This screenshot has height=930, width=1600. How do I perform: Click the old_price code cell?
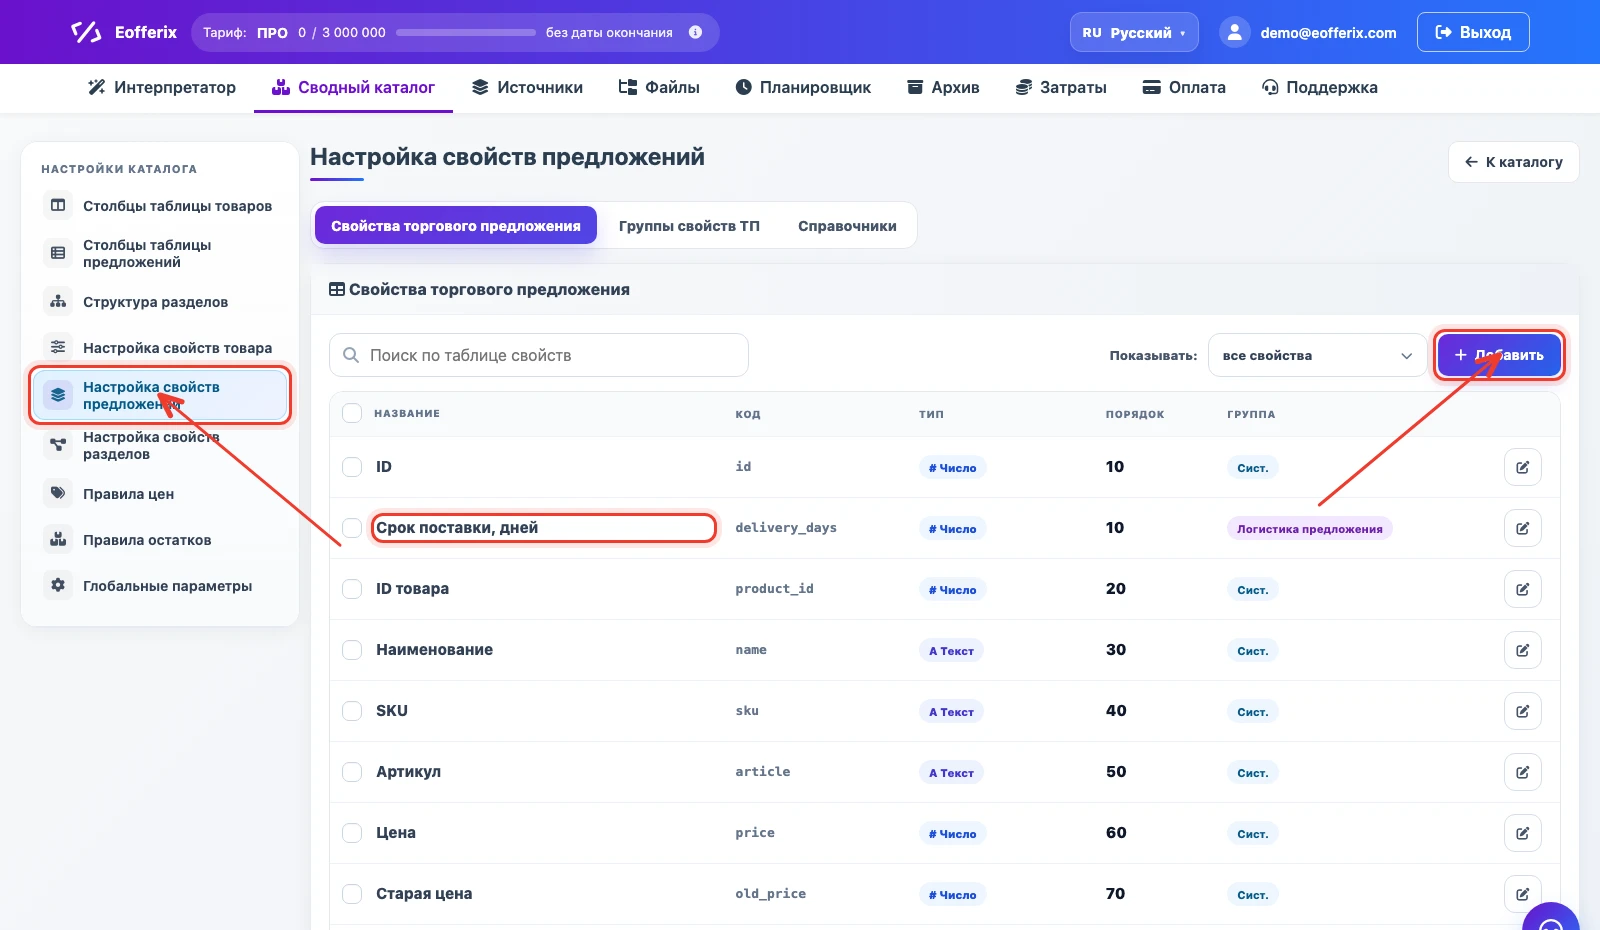tap(770, 894)
